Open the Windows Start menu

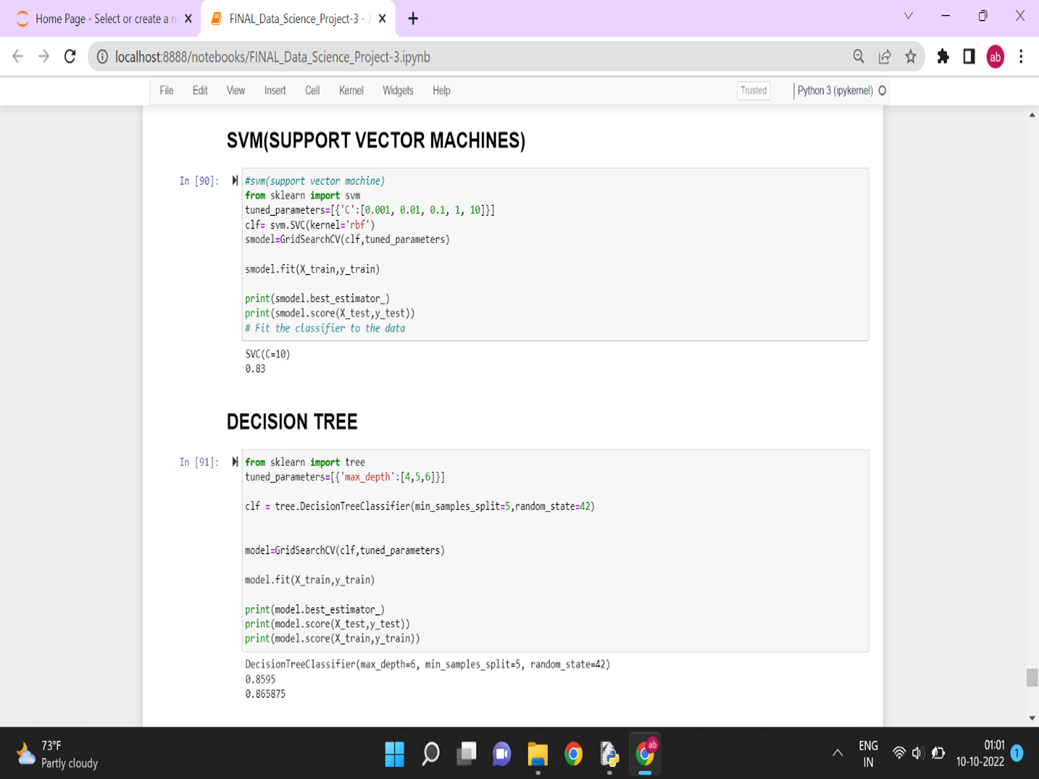[x=394, y=754]
